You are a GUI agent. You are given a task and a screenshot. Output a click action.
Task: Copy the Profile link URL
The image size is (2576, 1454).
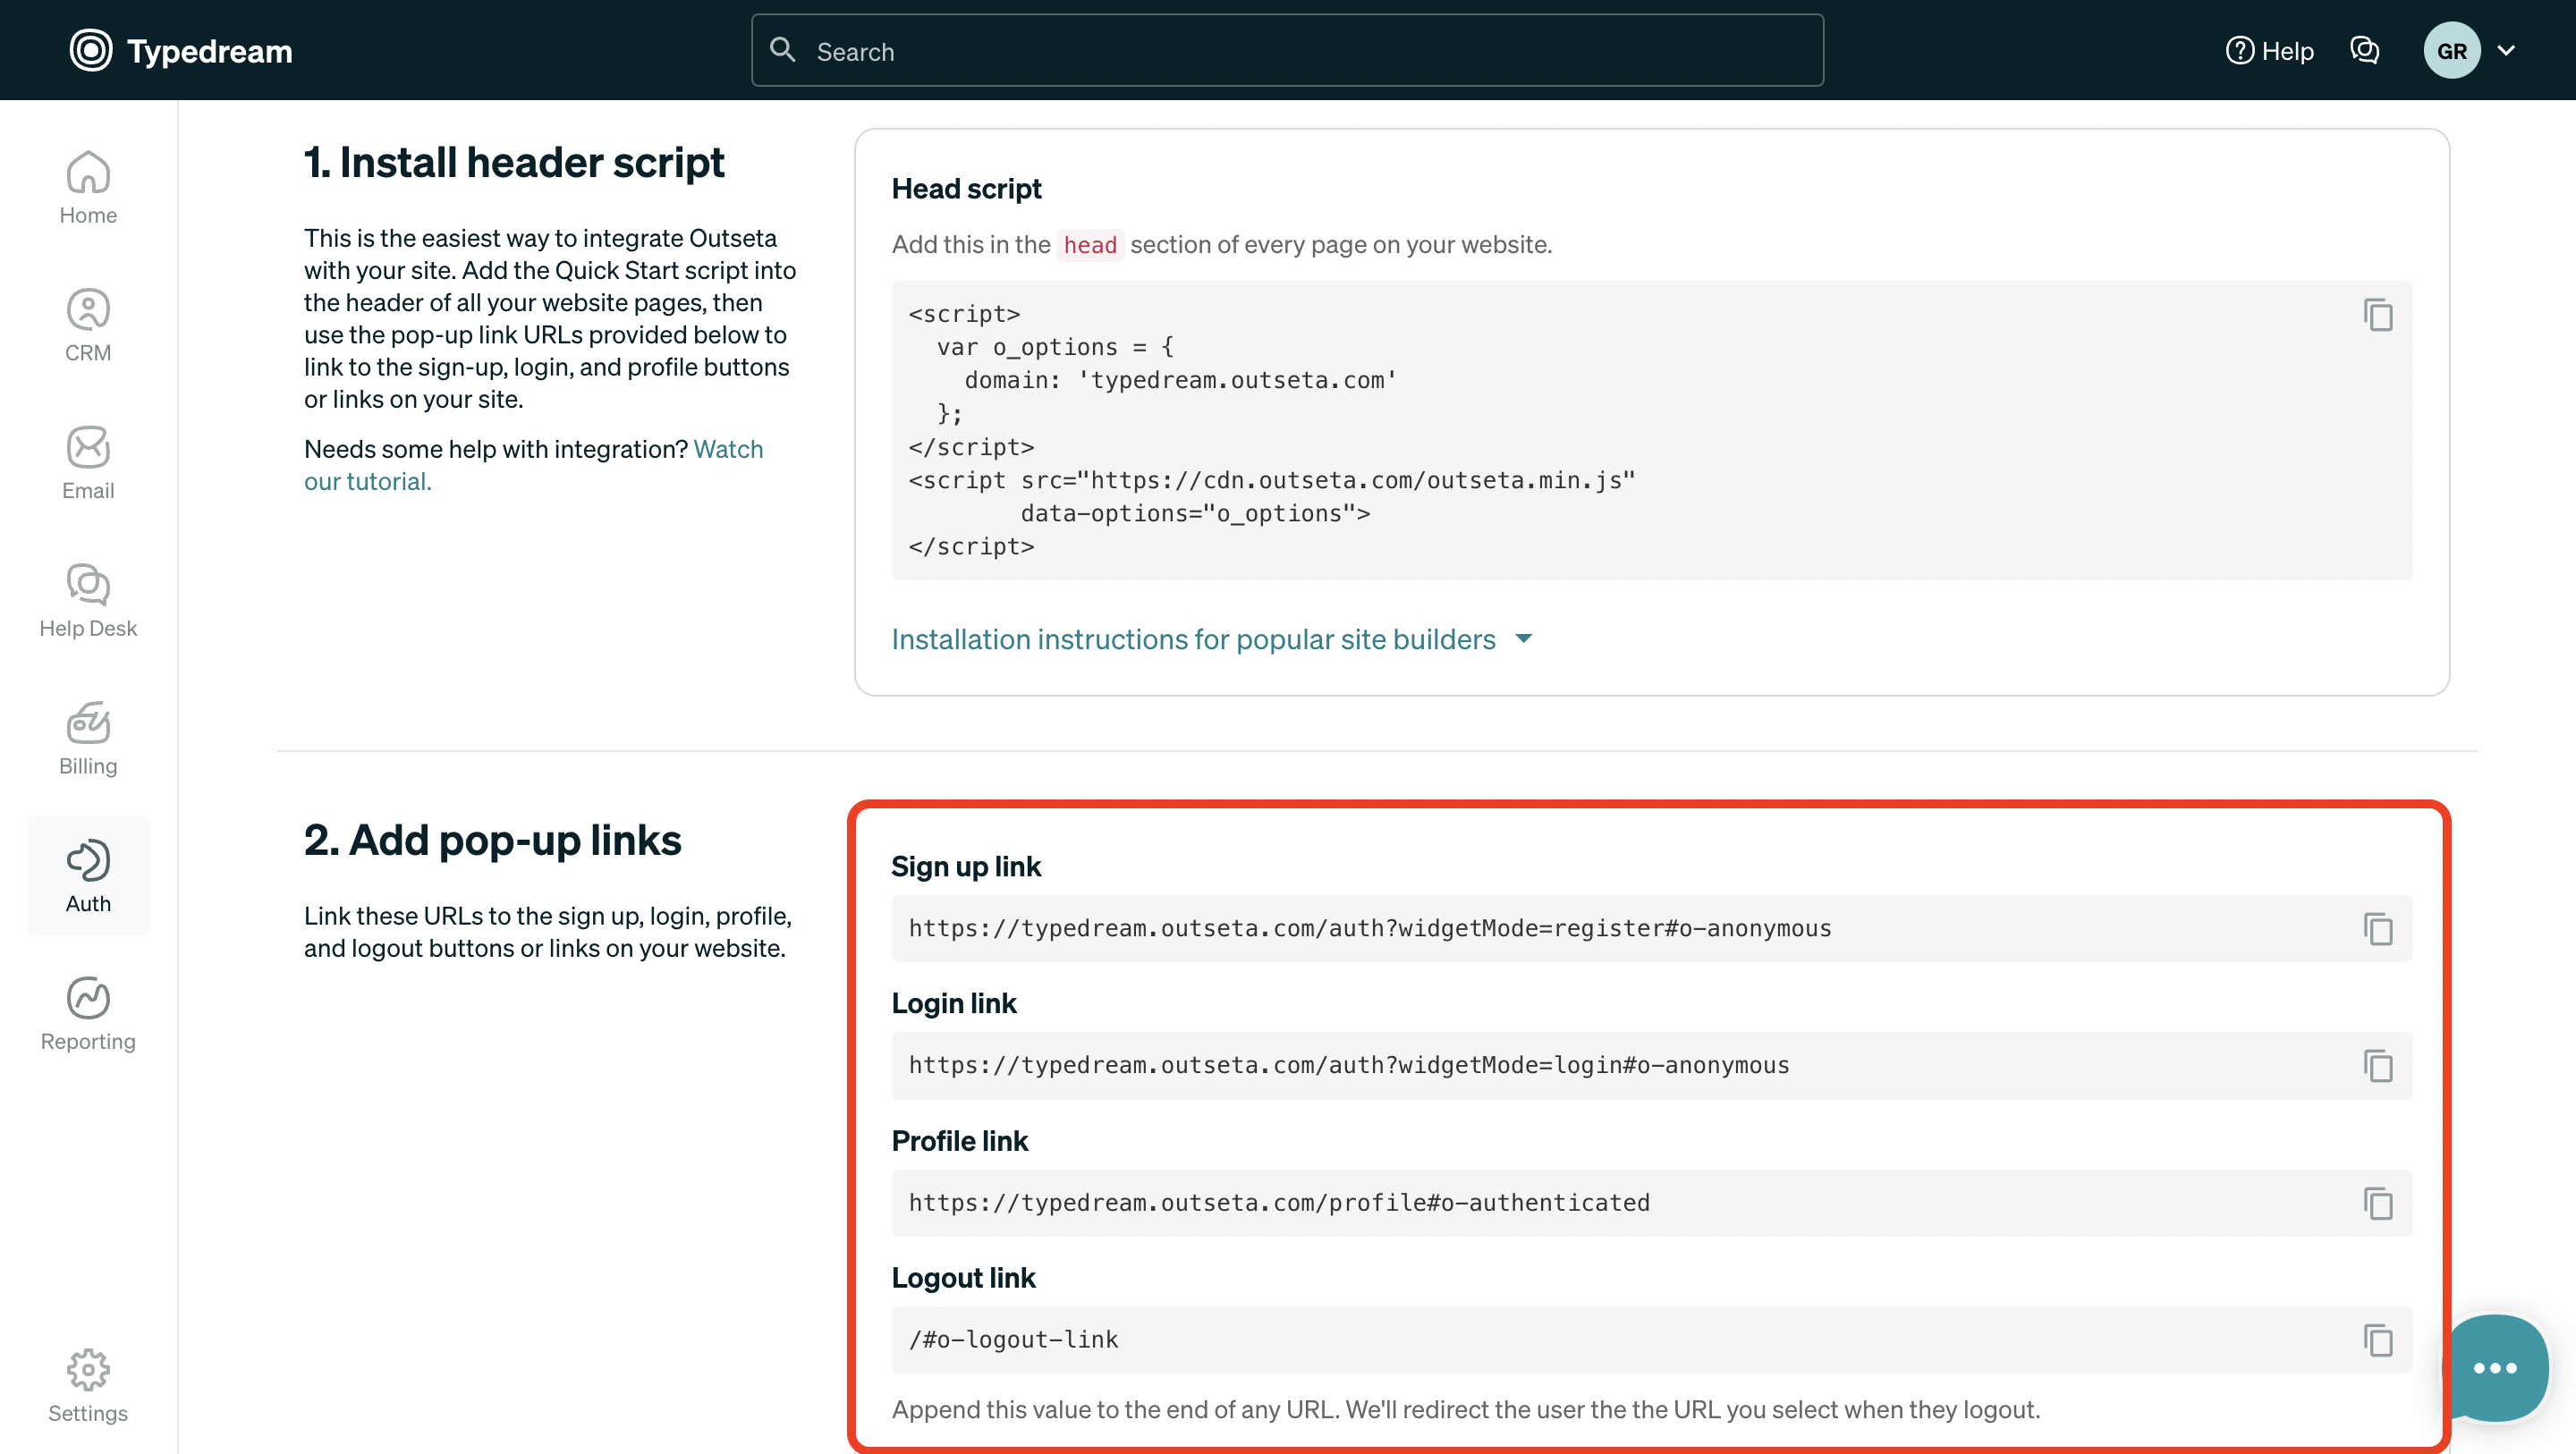click(2377, 1203)
